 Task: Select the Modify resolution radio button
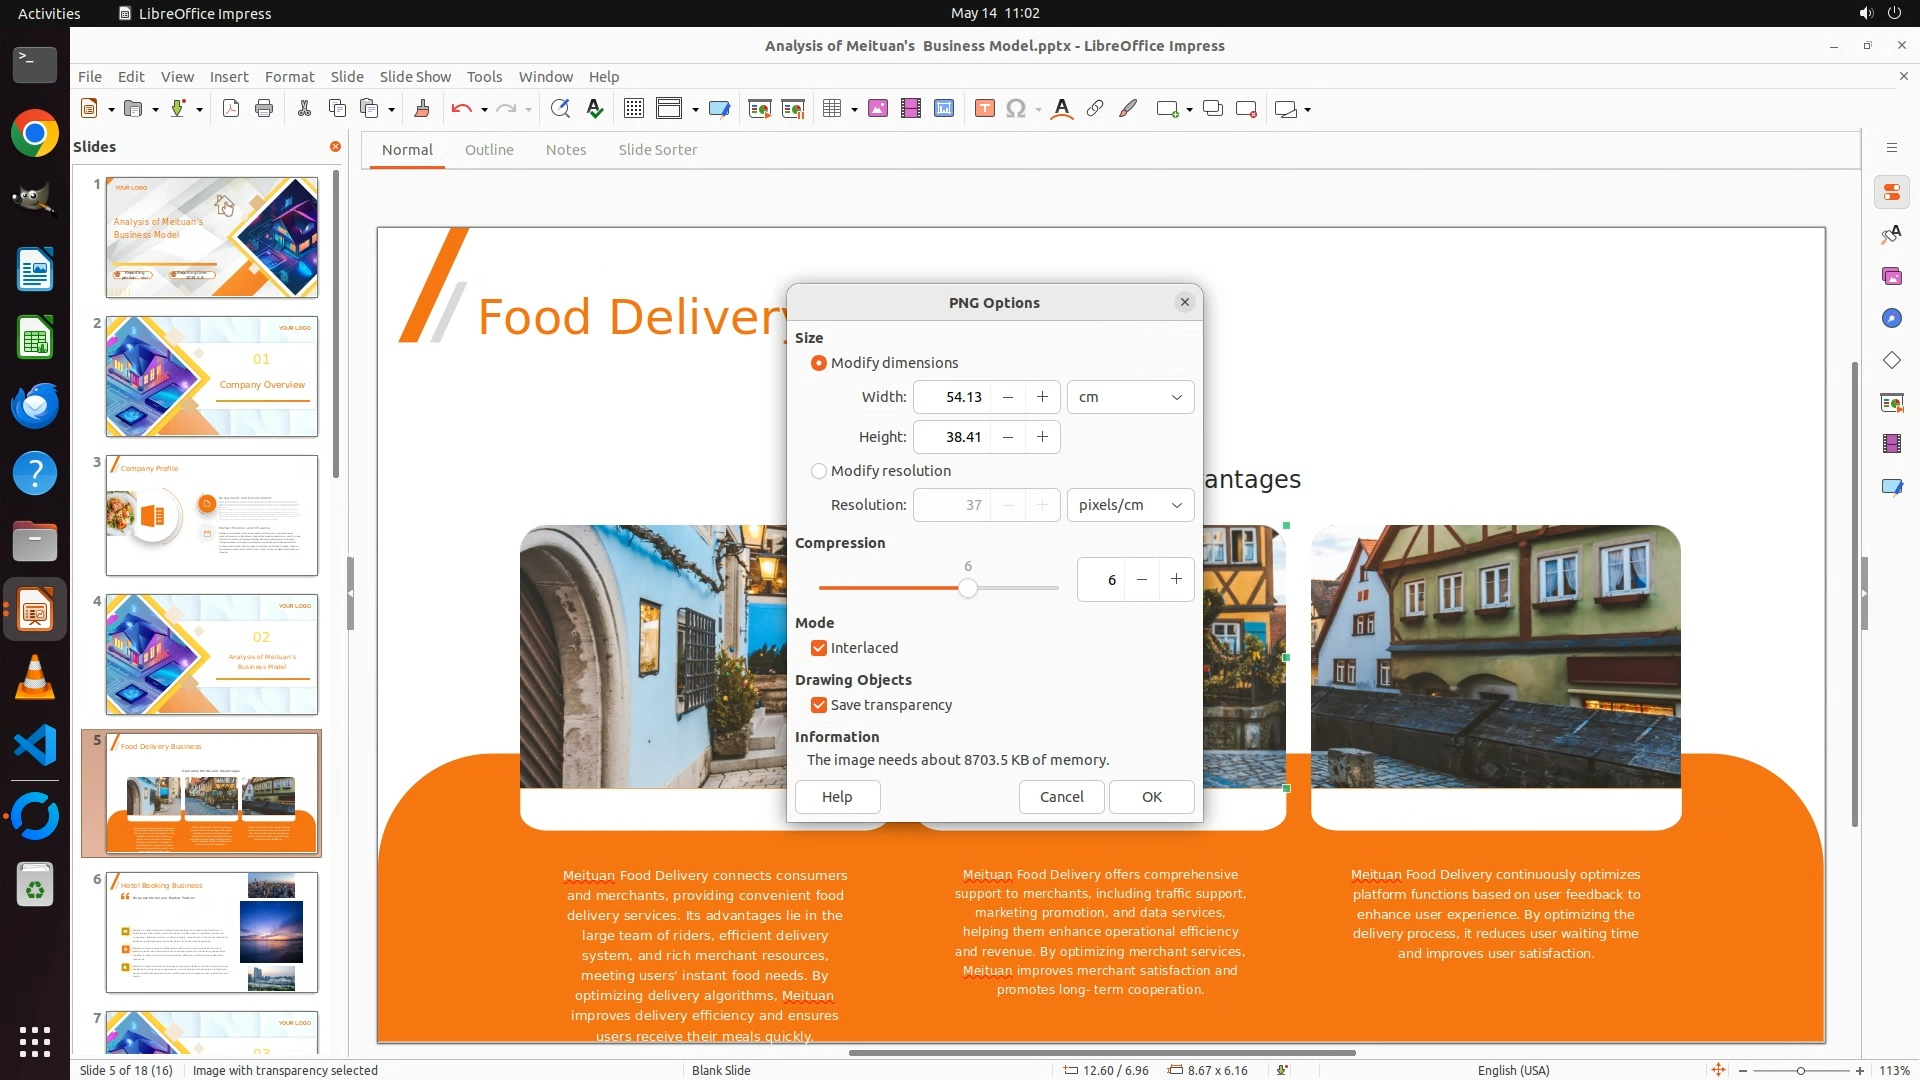point(819,471)
